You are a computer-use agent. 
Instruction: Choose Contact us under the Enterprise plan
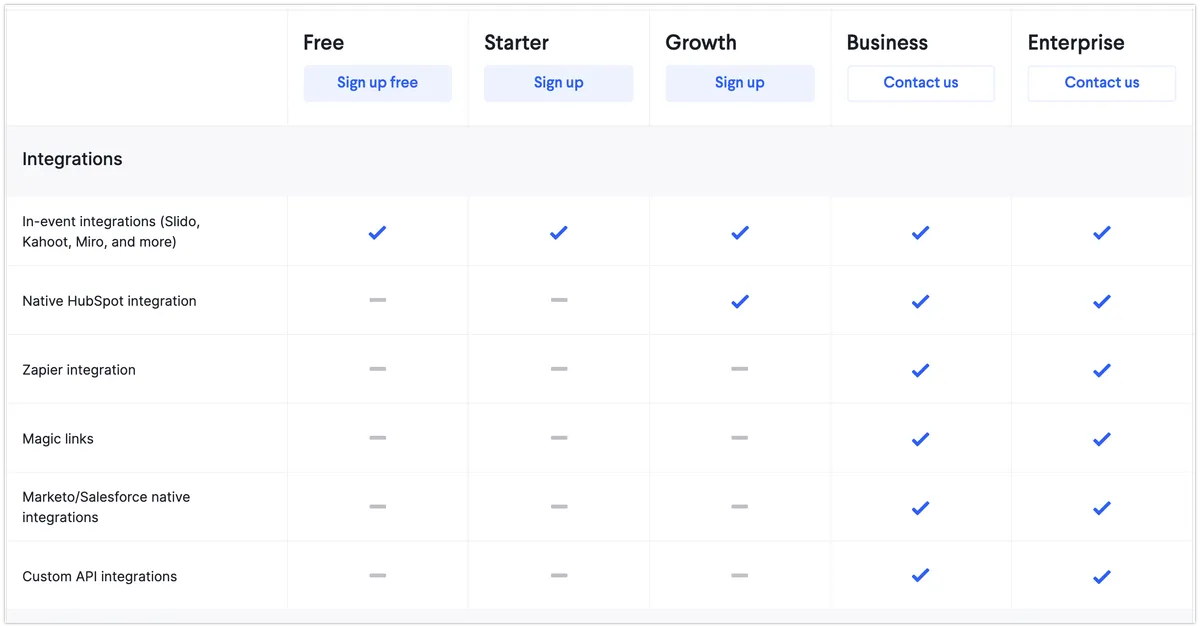(x=1101, y=83)
